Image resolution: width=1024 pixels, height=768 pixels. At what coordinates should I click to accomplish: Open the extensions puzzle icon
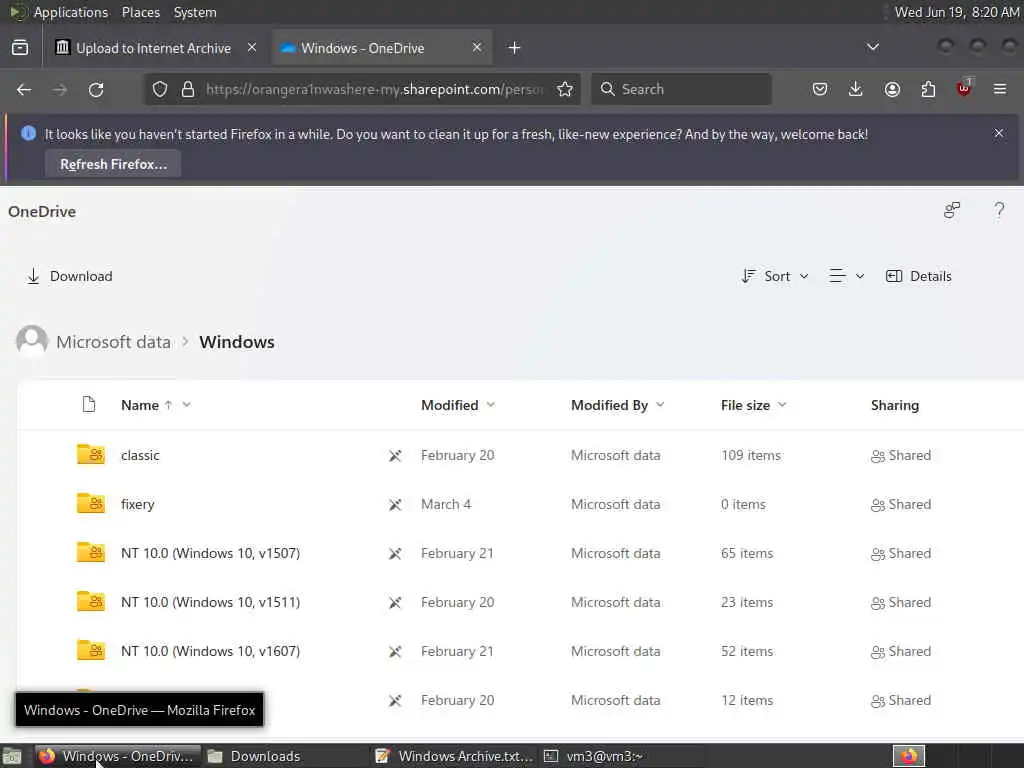tap(928, 89)
